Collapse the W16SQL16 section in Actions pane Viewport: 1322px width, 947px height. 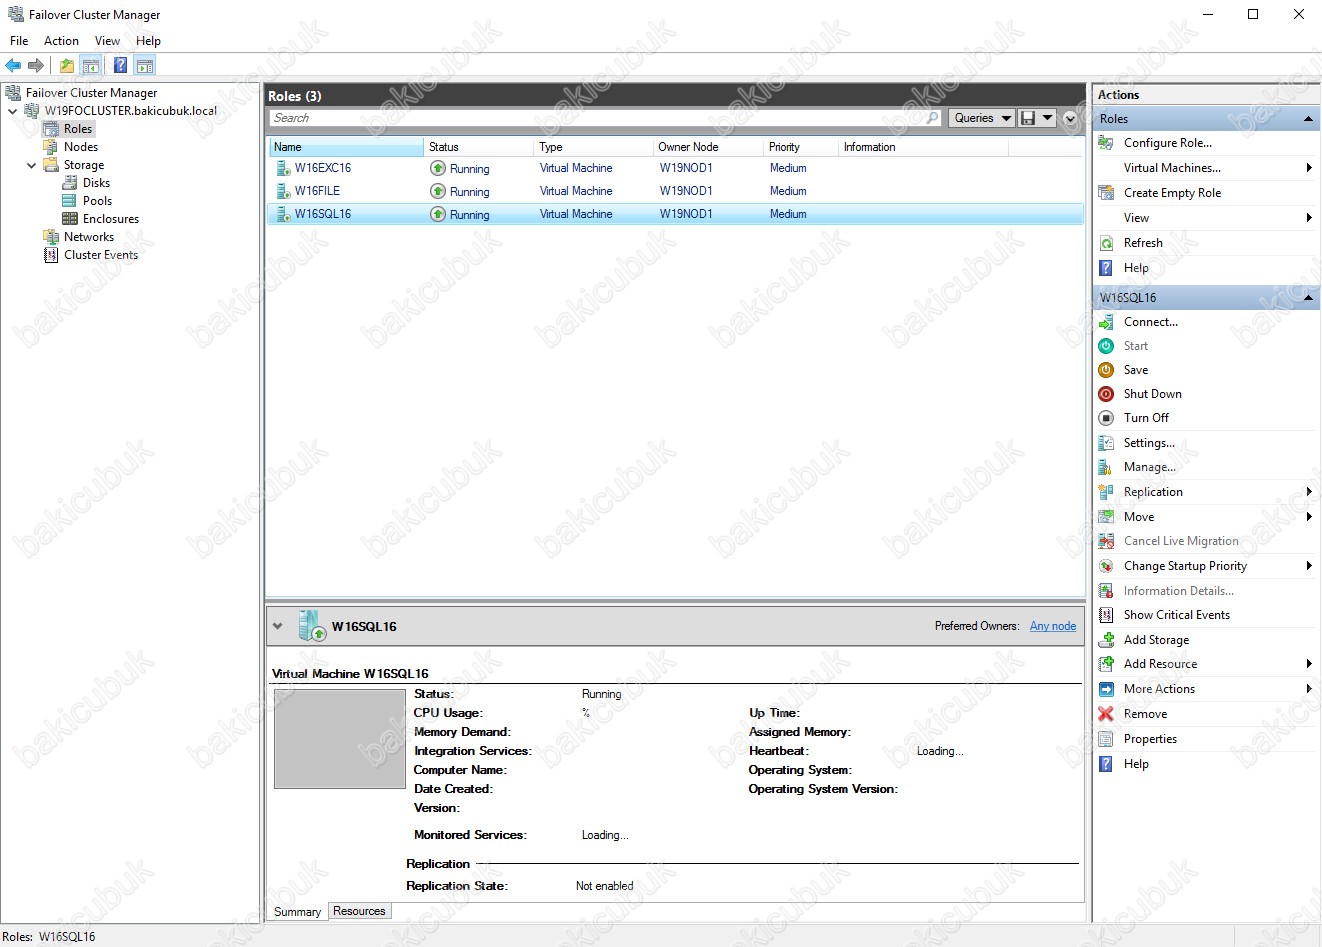(1308, 298)
